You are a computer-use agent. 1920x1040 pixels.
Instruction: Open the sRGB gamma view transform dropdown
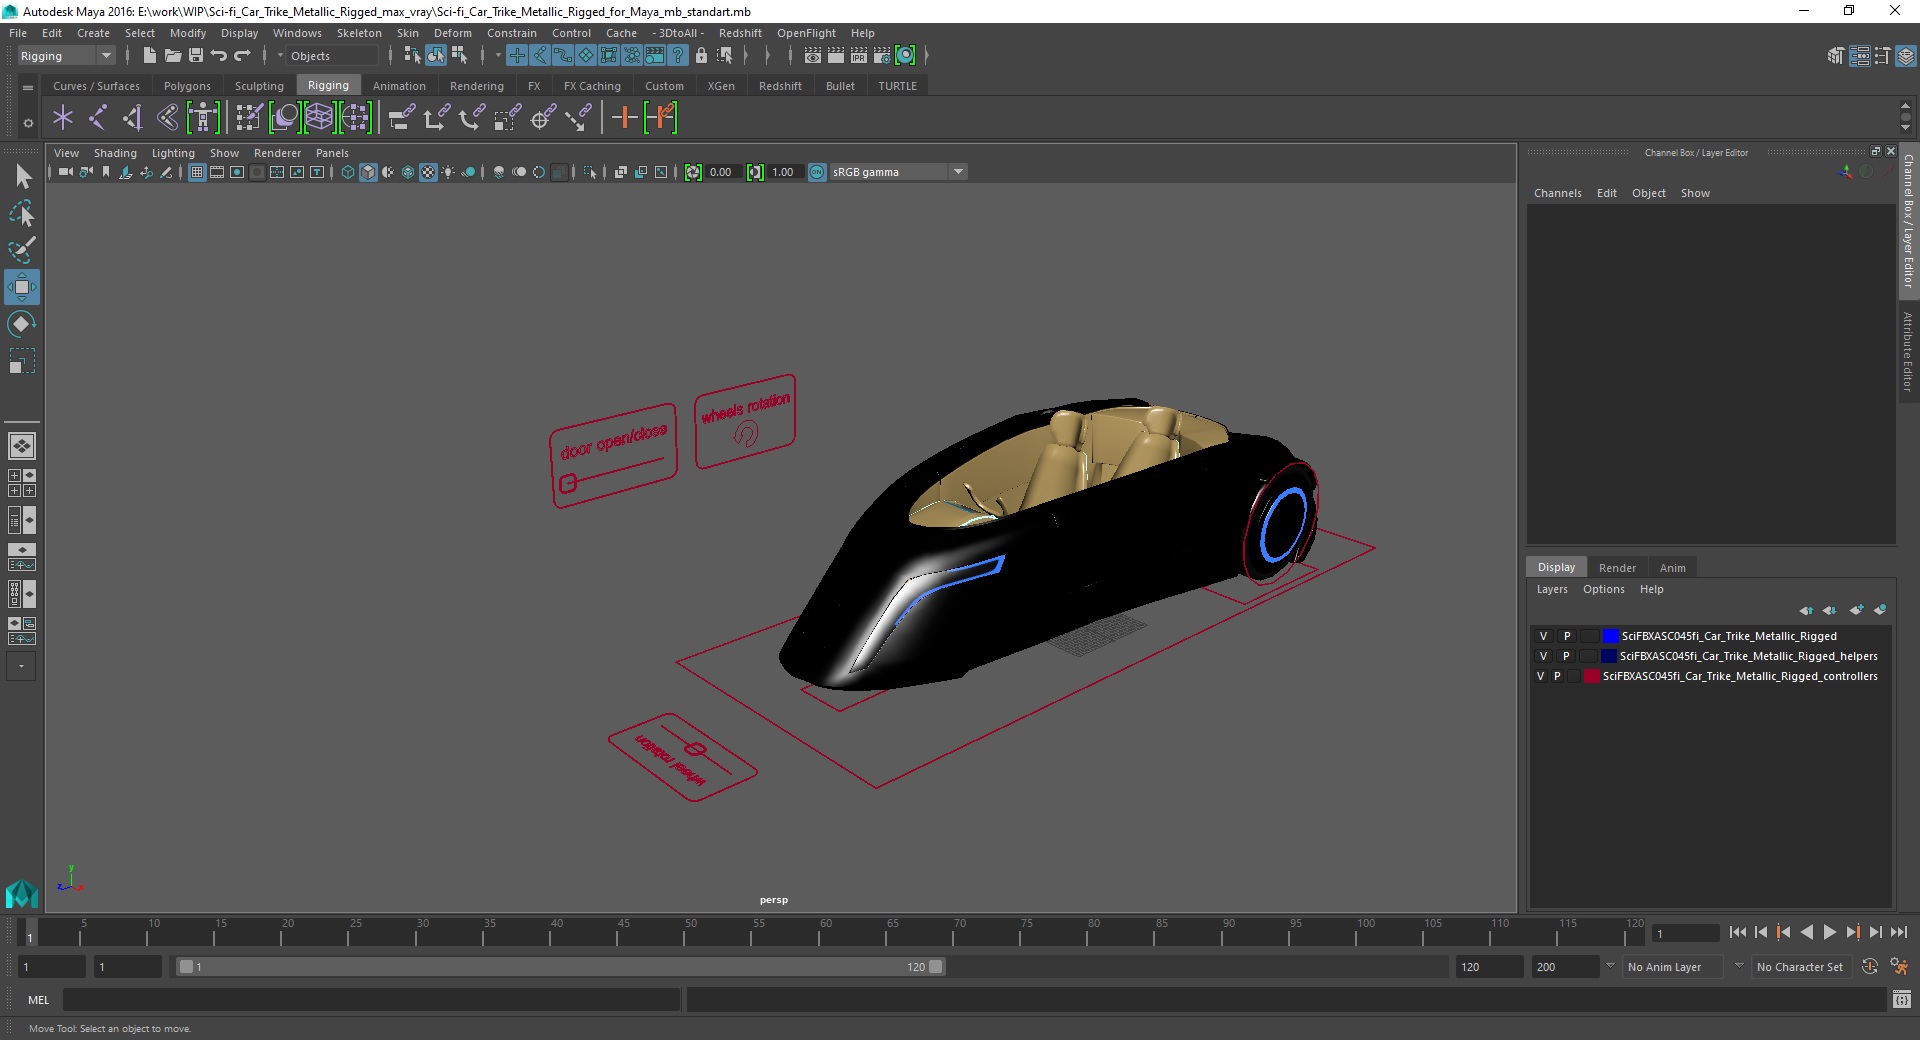[x=898, y=172]
